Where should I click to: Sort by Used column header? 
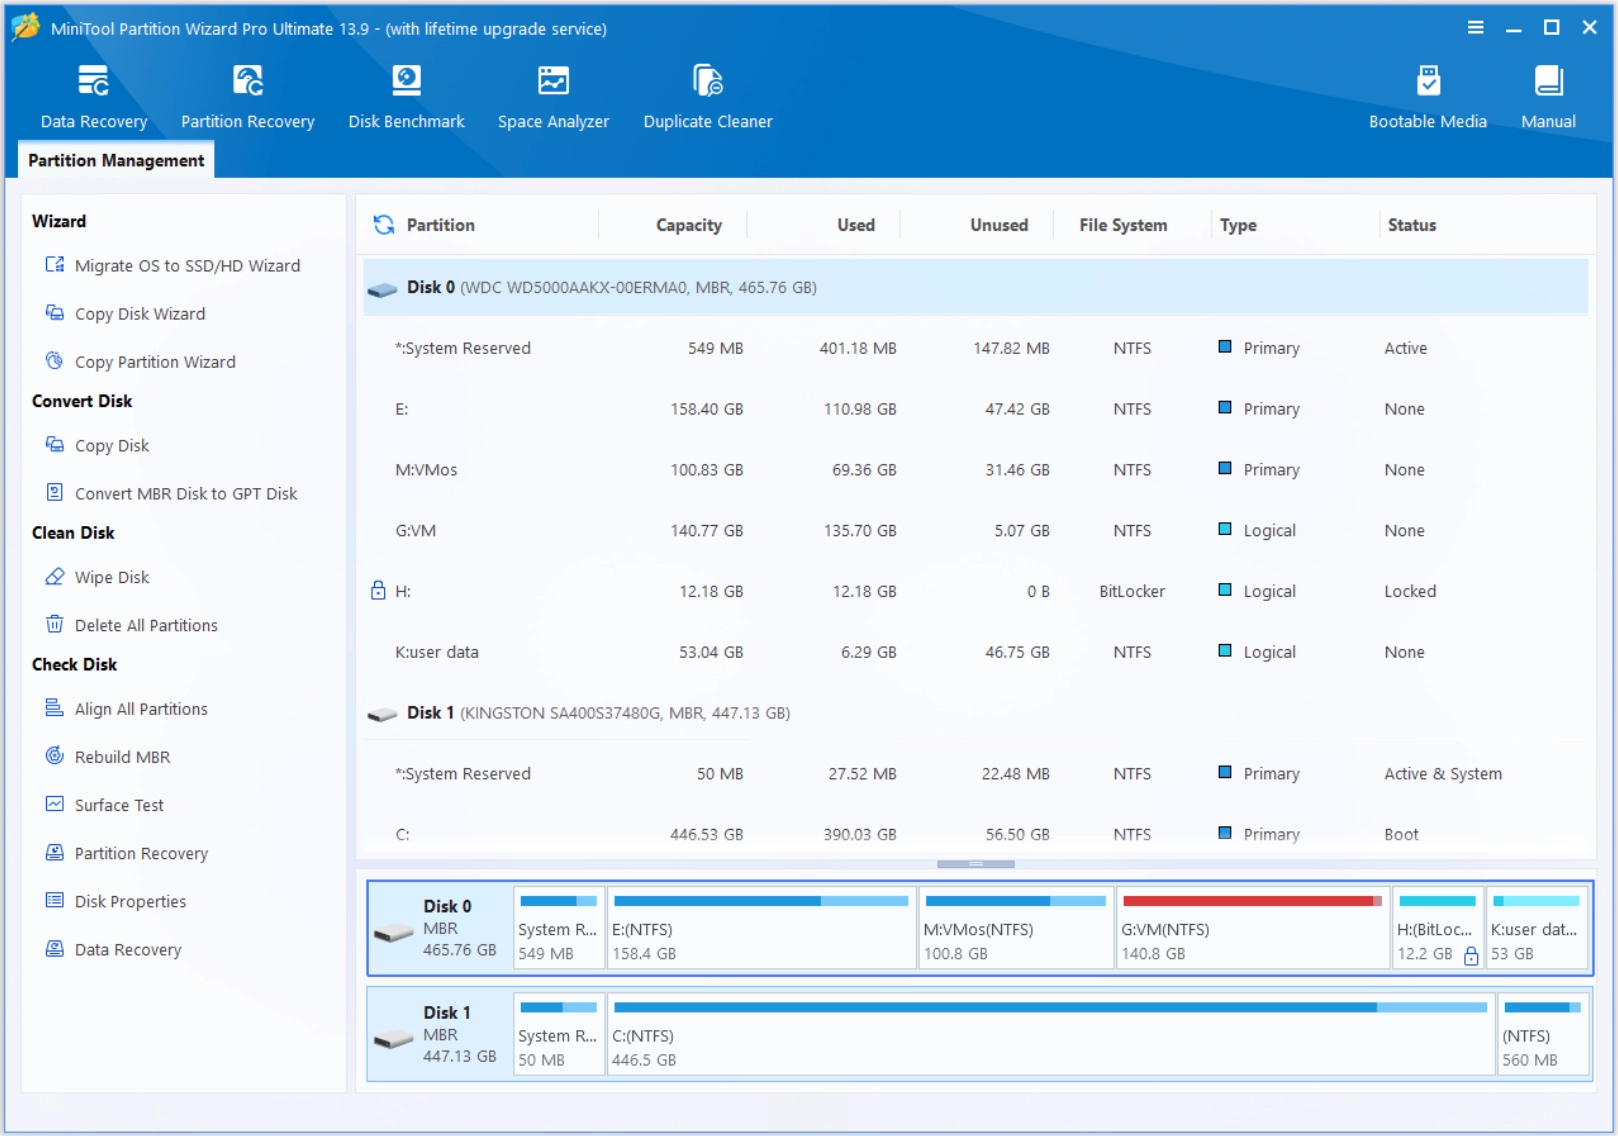[x=856, y=225]
